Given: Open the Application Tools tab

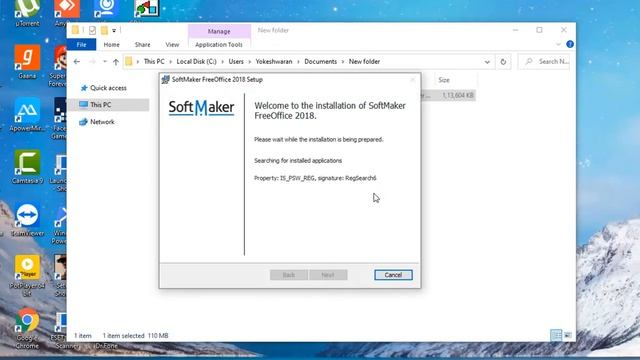Looking at the screenshot, I should click(219, 44).
